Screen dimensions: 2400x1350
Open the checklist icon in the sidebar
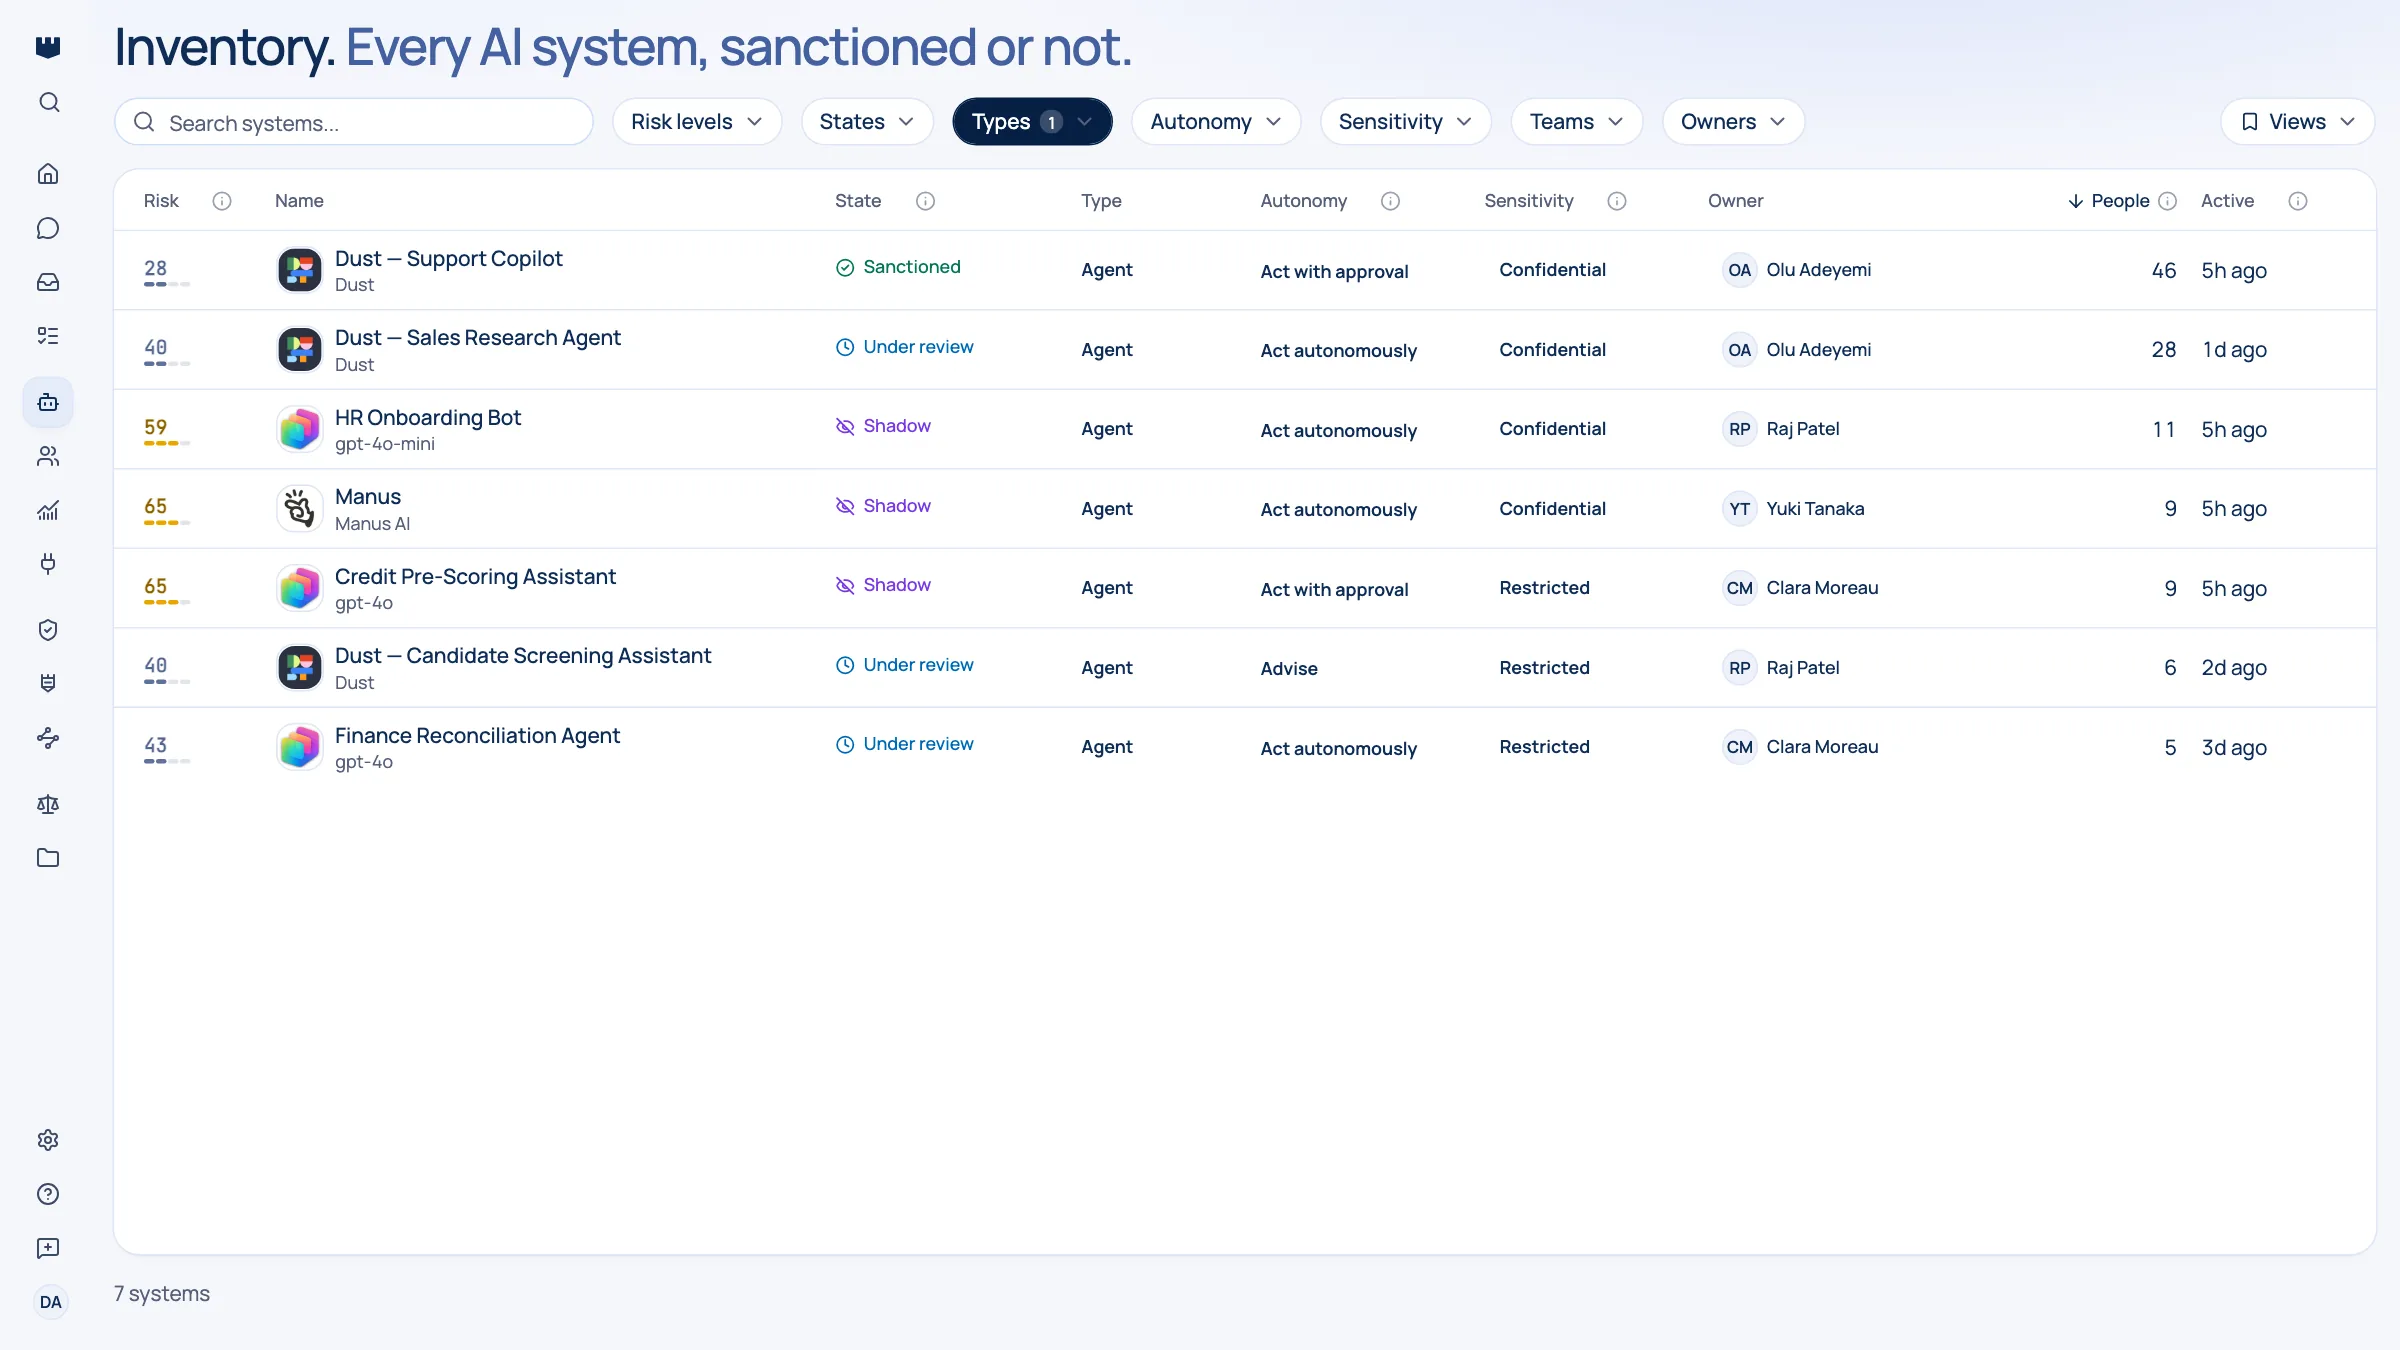click(48, 336)
